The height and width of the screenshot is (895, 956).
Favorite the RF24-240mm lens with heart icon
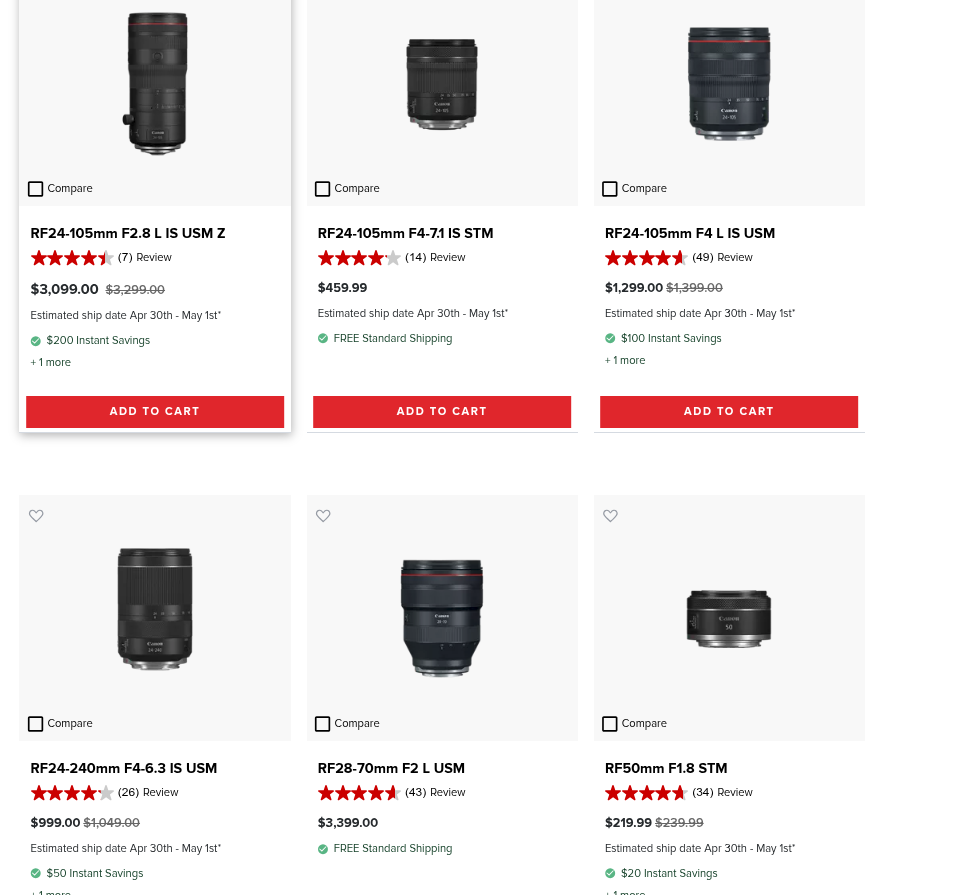36,516
